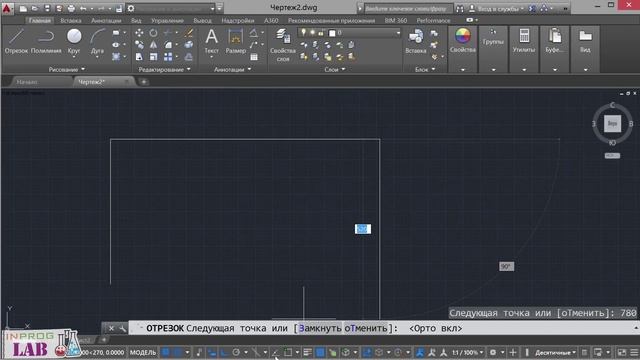
Task: Click the Print icon in quick access toolbar
Action: [x=71, y=8]
